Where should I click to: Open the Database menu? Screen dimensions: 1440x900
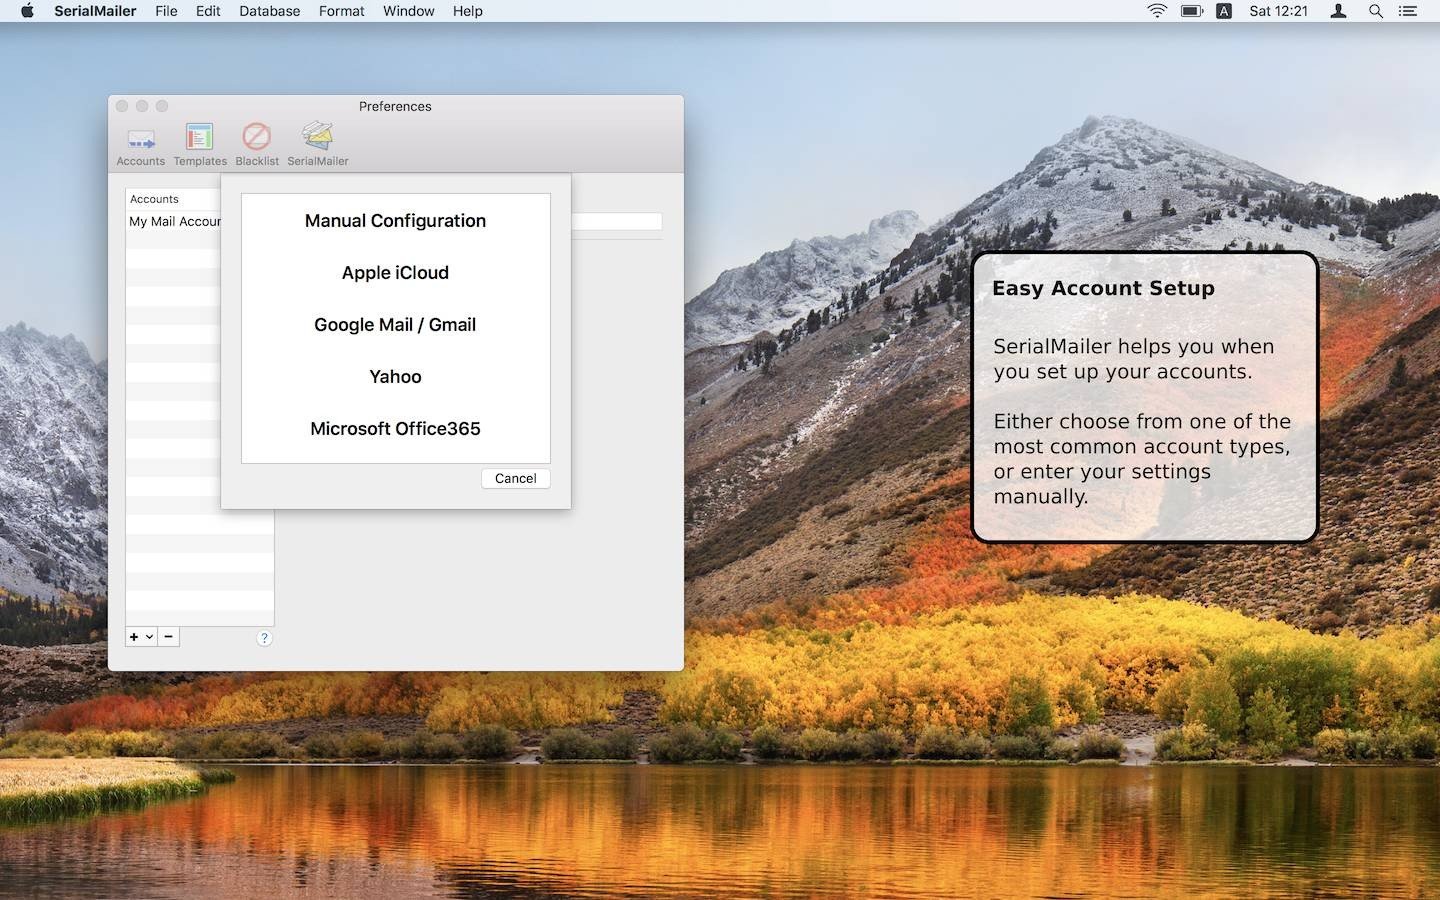(269, 11)
